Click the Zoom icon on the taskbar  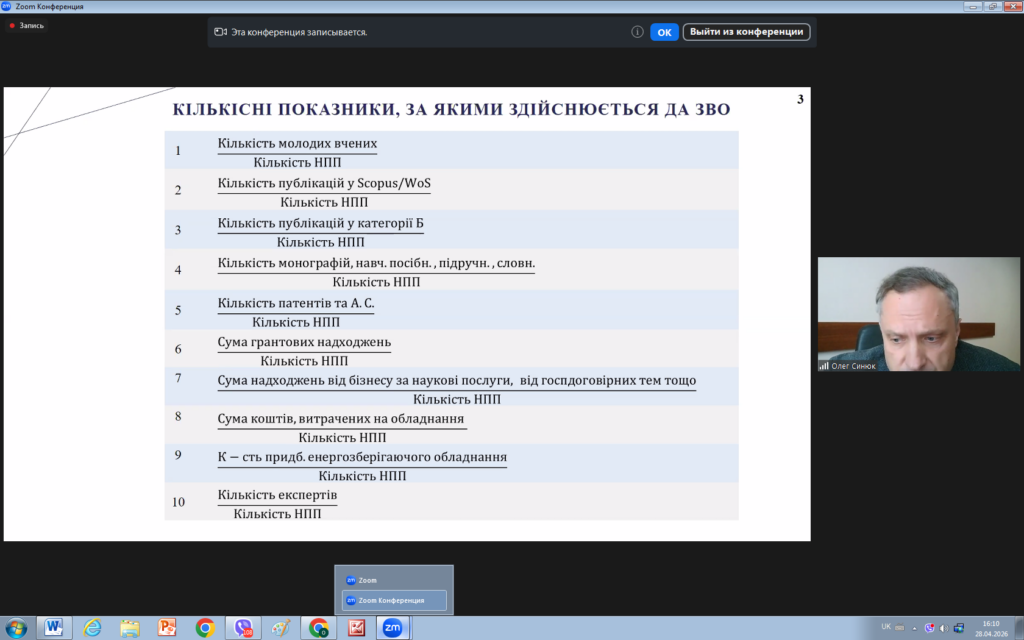click(x=393, y=628)
